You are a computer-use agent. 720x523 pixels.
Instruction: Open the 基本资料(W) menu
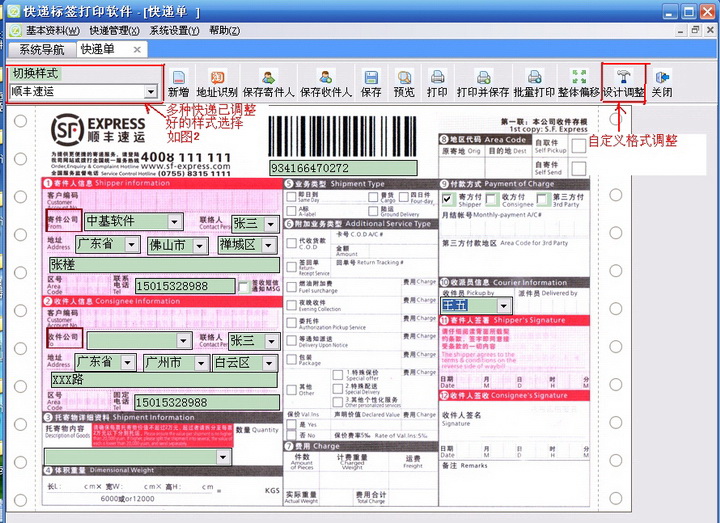pyautogui.click(x=53, y=31)
